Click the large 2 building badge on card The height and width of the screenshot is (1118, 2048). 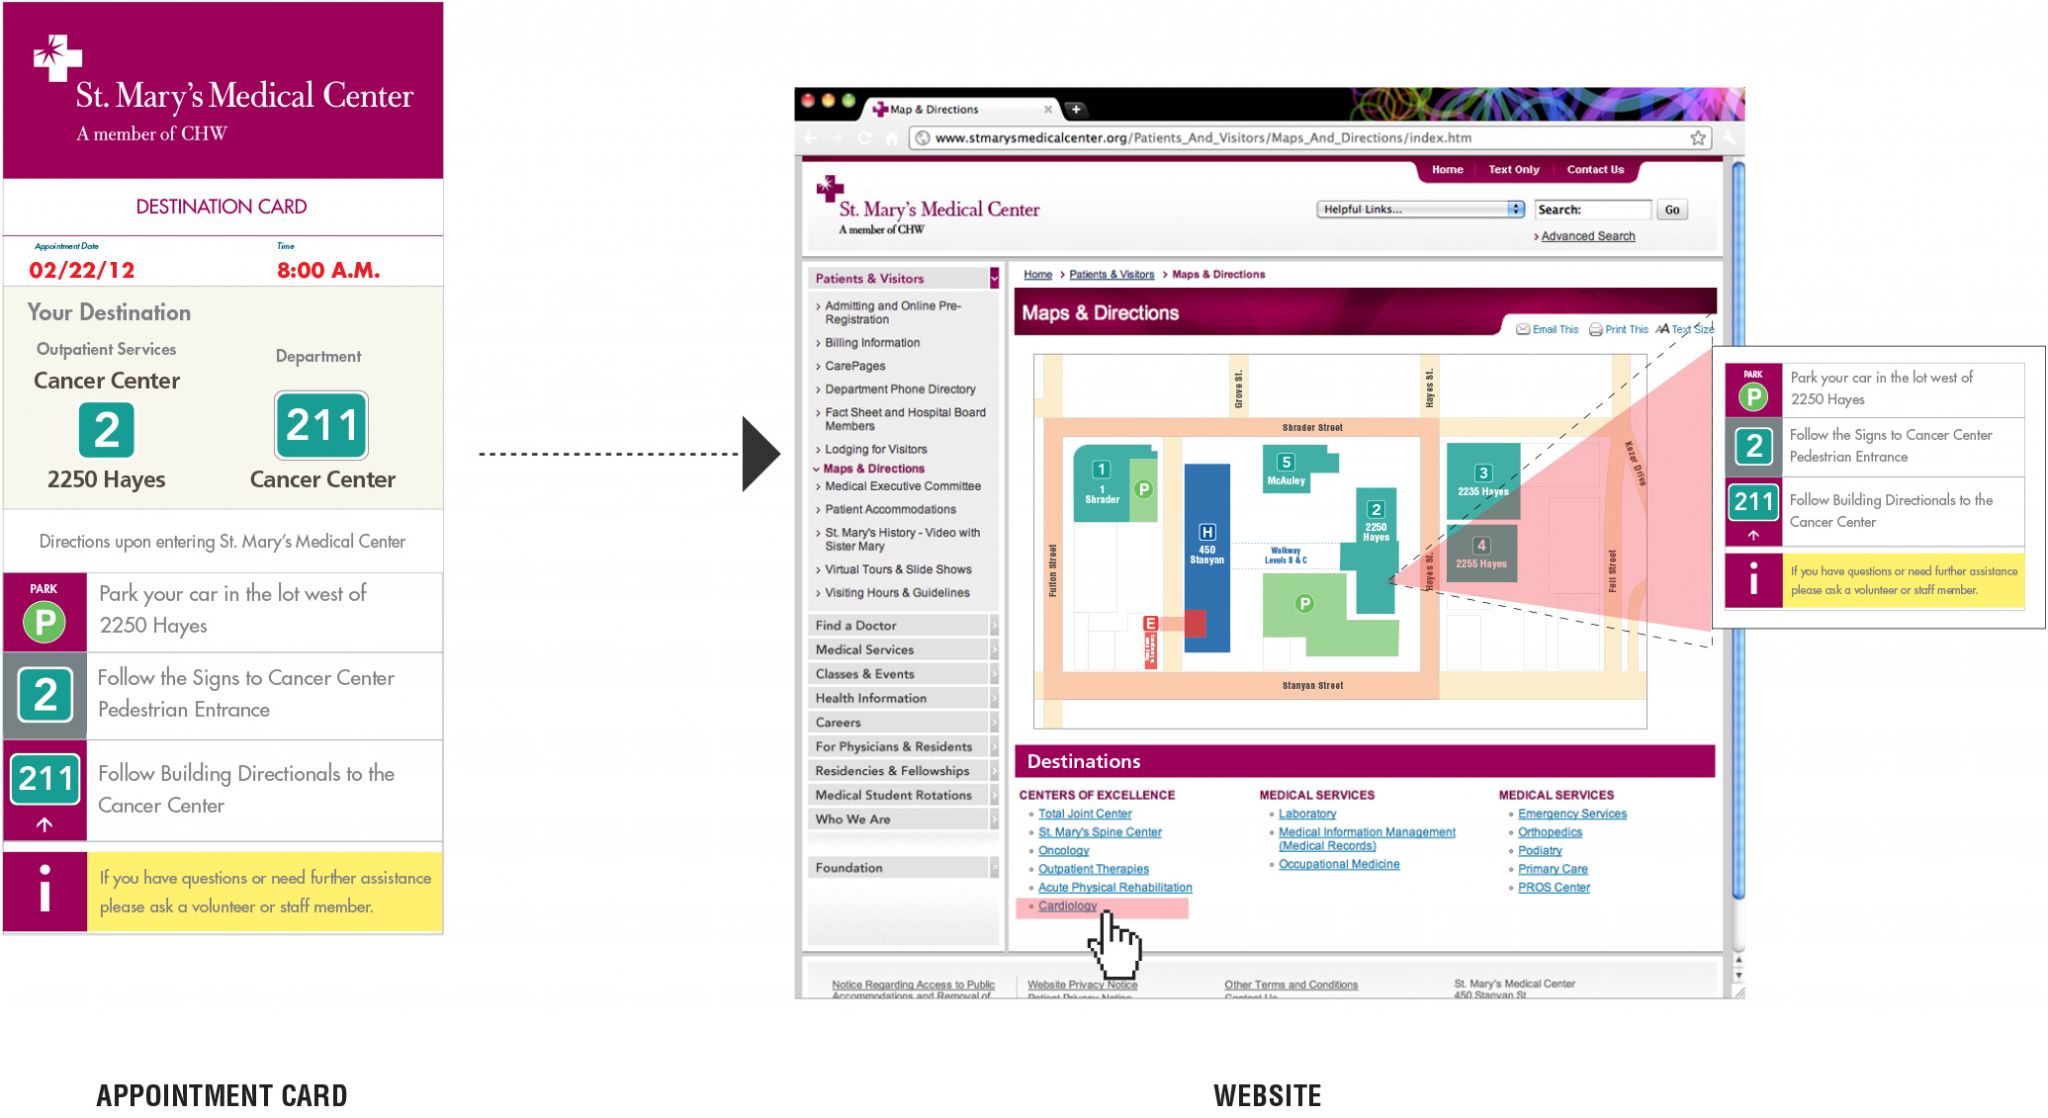[106, 430]
